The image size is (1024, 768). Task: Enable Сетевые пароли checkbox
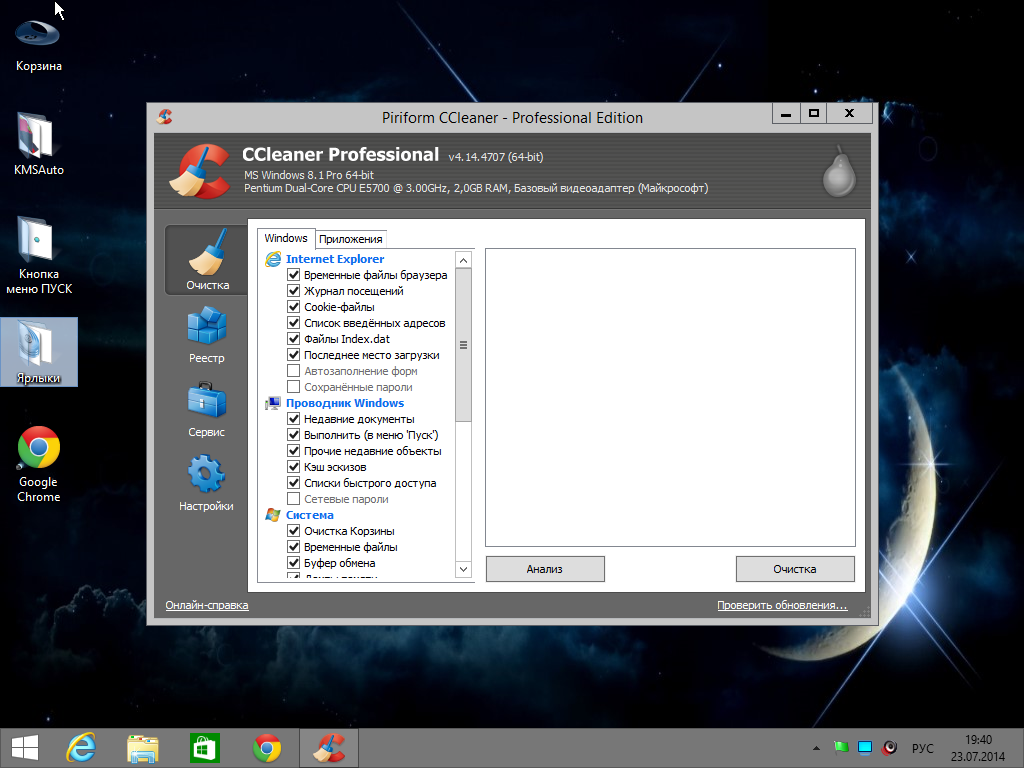coord(294,499)
